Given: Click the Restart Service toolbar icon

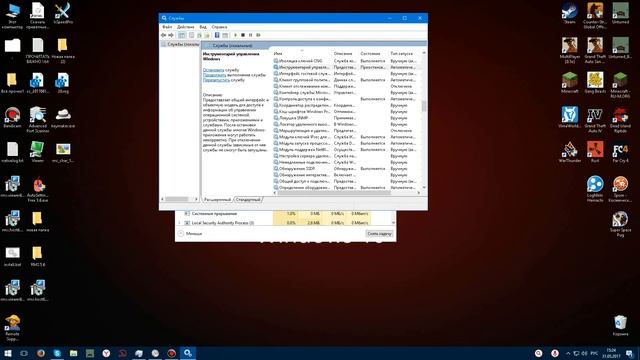Looking at the screenshot, I should [258, 35].
